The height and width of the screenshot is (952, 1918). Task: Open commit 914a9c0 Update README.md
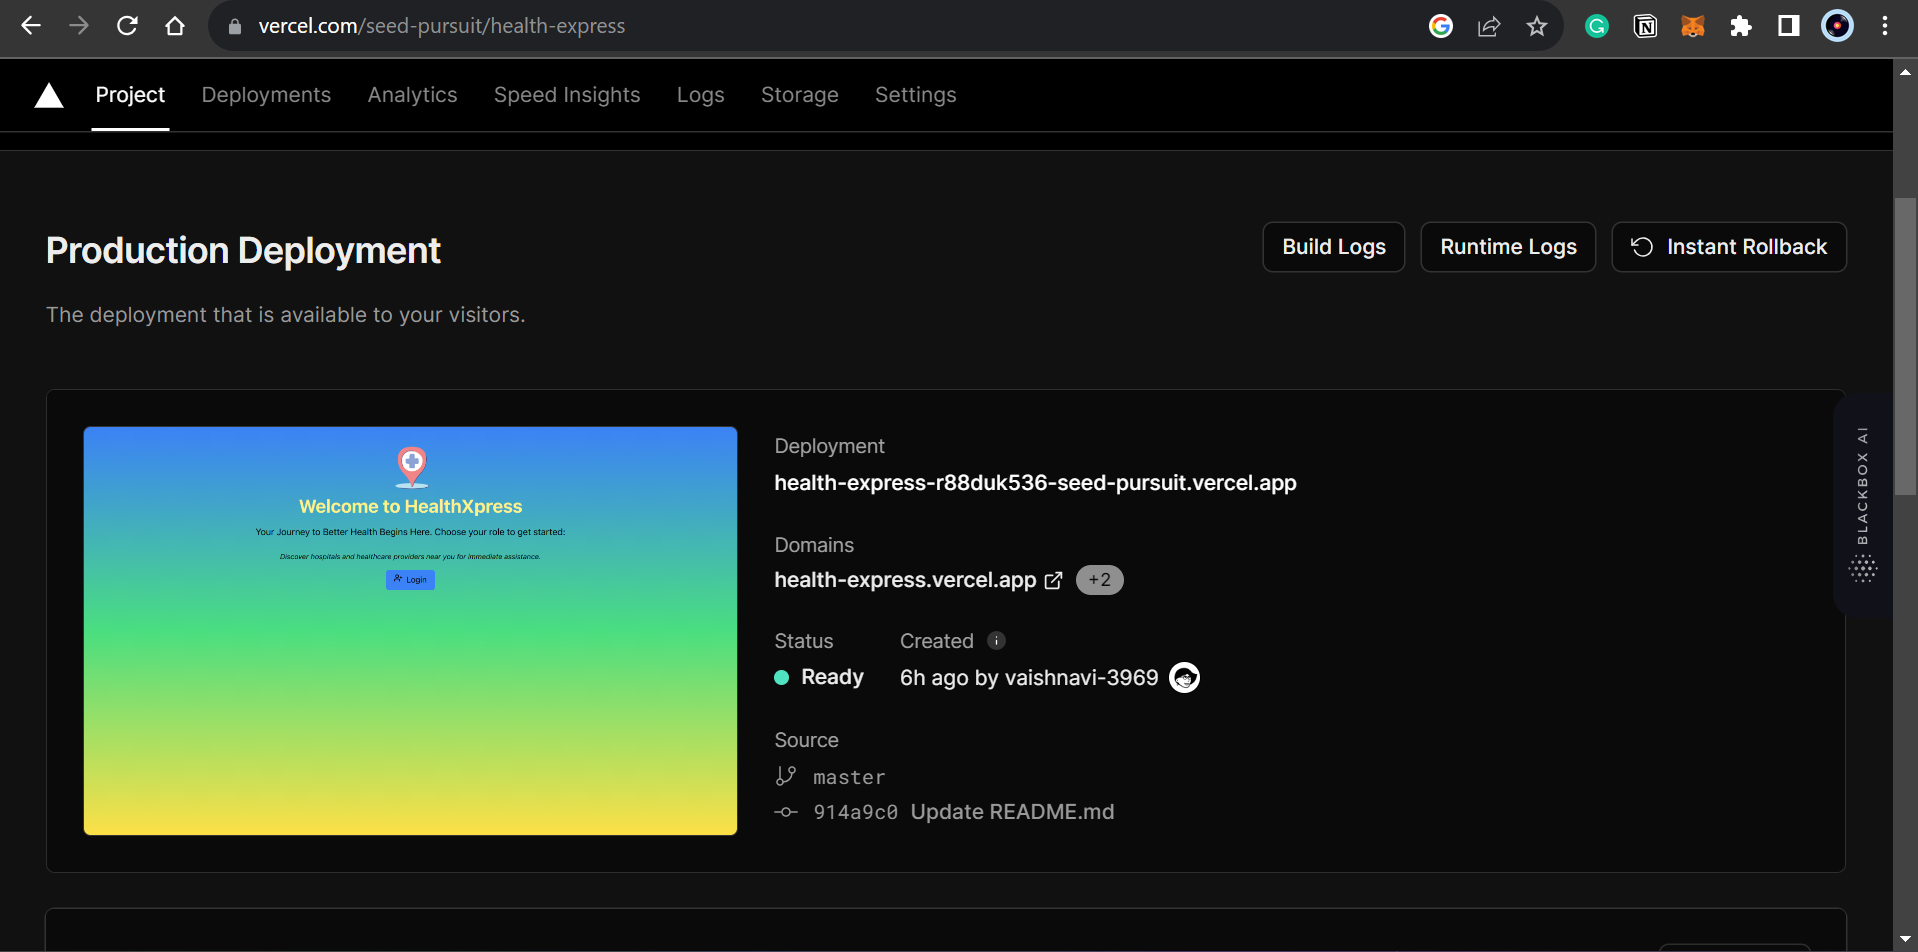click(x=964, y=812)
